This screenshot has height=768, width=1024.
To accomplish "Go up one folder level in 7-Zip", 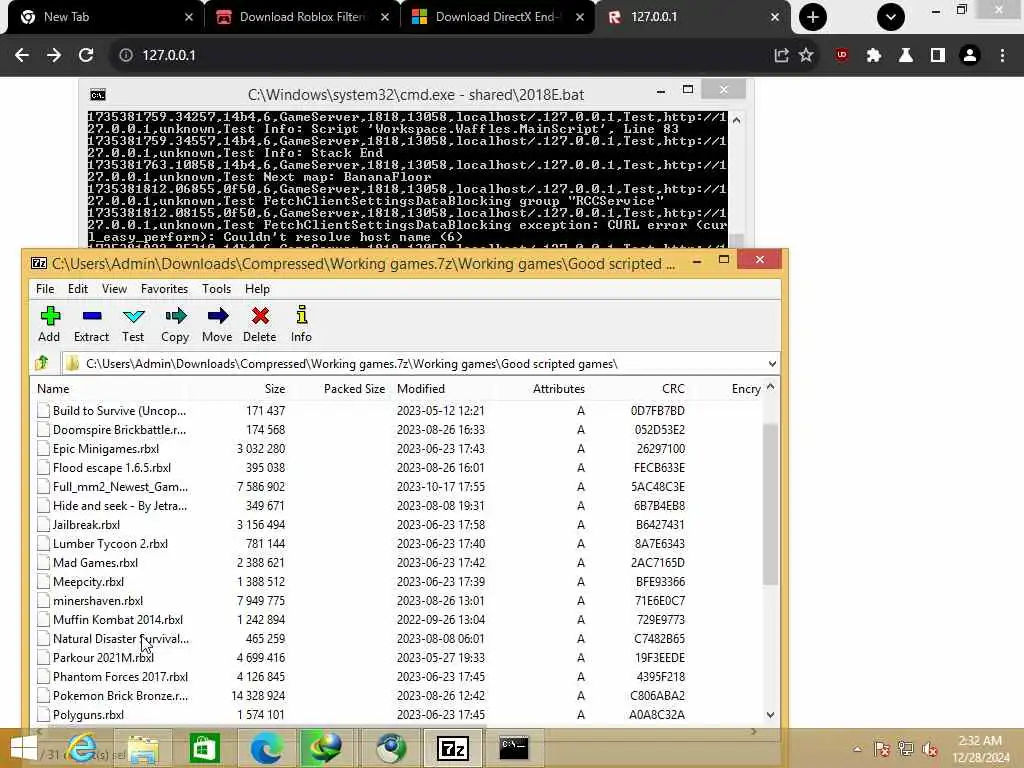I will (x=42, y=363).
